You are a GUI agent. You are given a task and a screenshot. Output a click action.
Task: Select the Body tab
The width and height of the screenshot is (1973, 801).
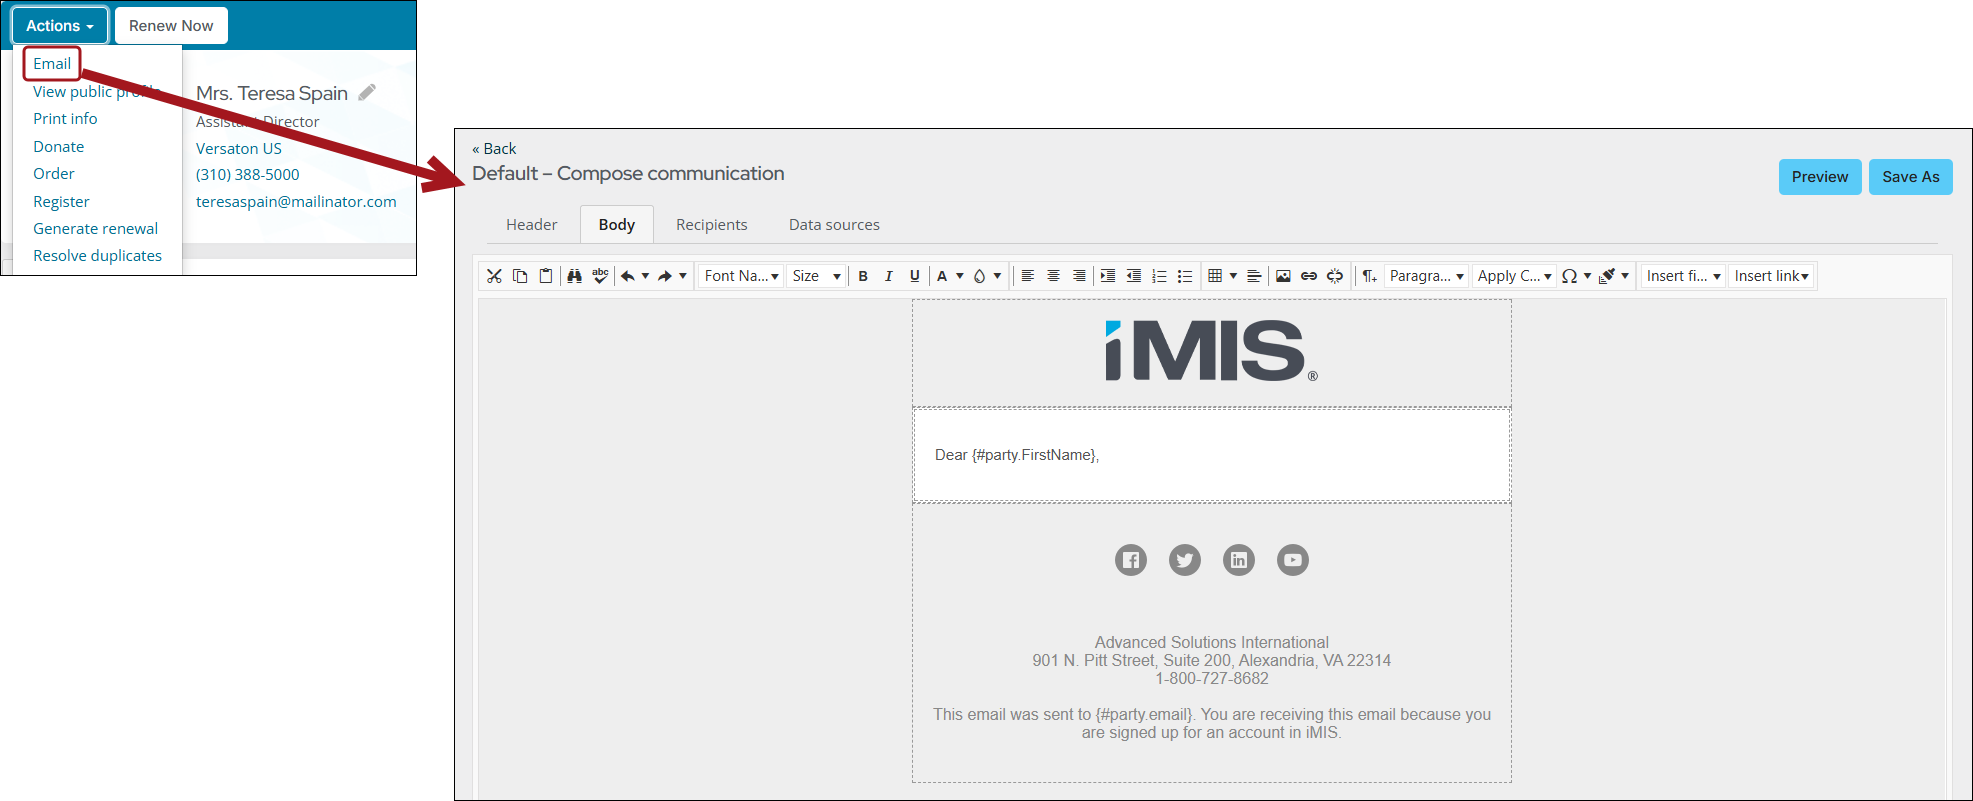click(617, 225)
